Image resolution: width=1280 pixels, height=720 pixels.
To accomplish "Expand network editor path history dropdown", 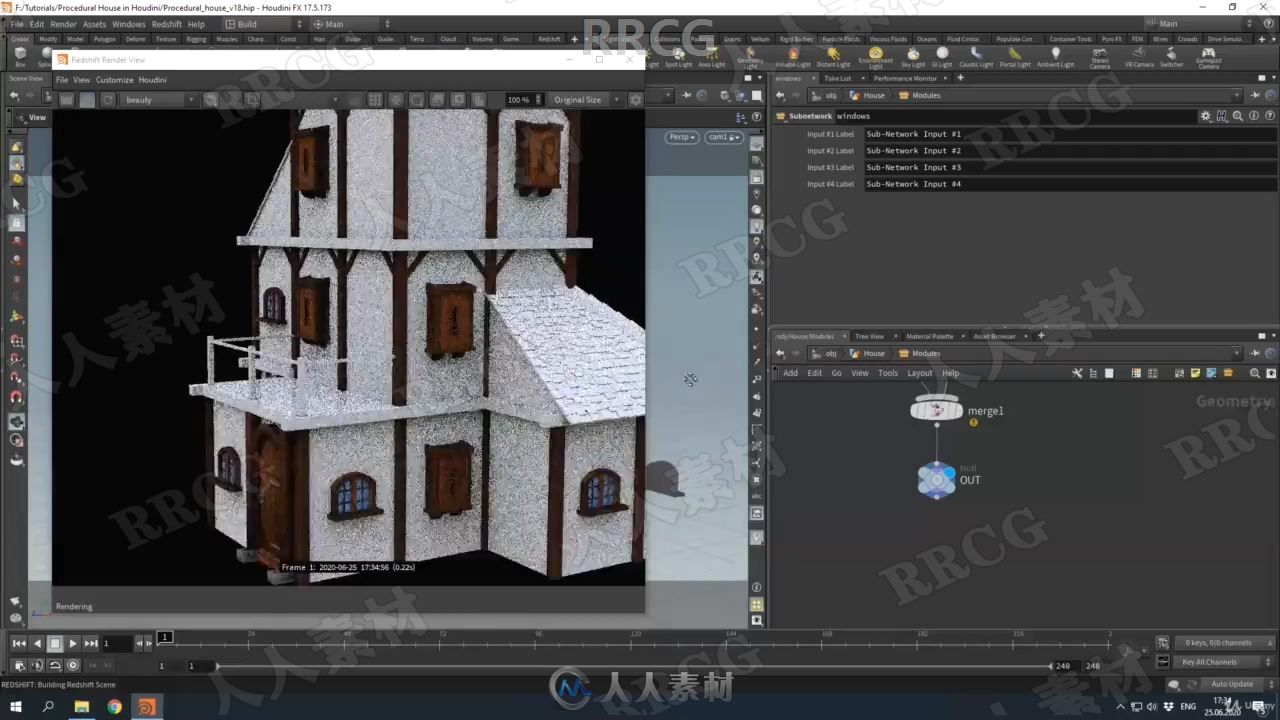I will [x=1238, y=353].
